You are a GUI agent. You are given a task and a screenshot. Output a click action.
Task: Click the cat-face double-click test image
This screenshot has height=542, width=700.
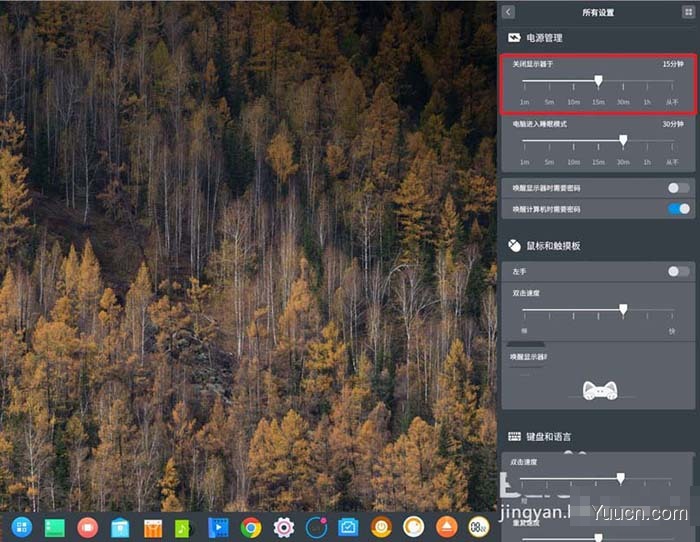(x=600, y=390)
